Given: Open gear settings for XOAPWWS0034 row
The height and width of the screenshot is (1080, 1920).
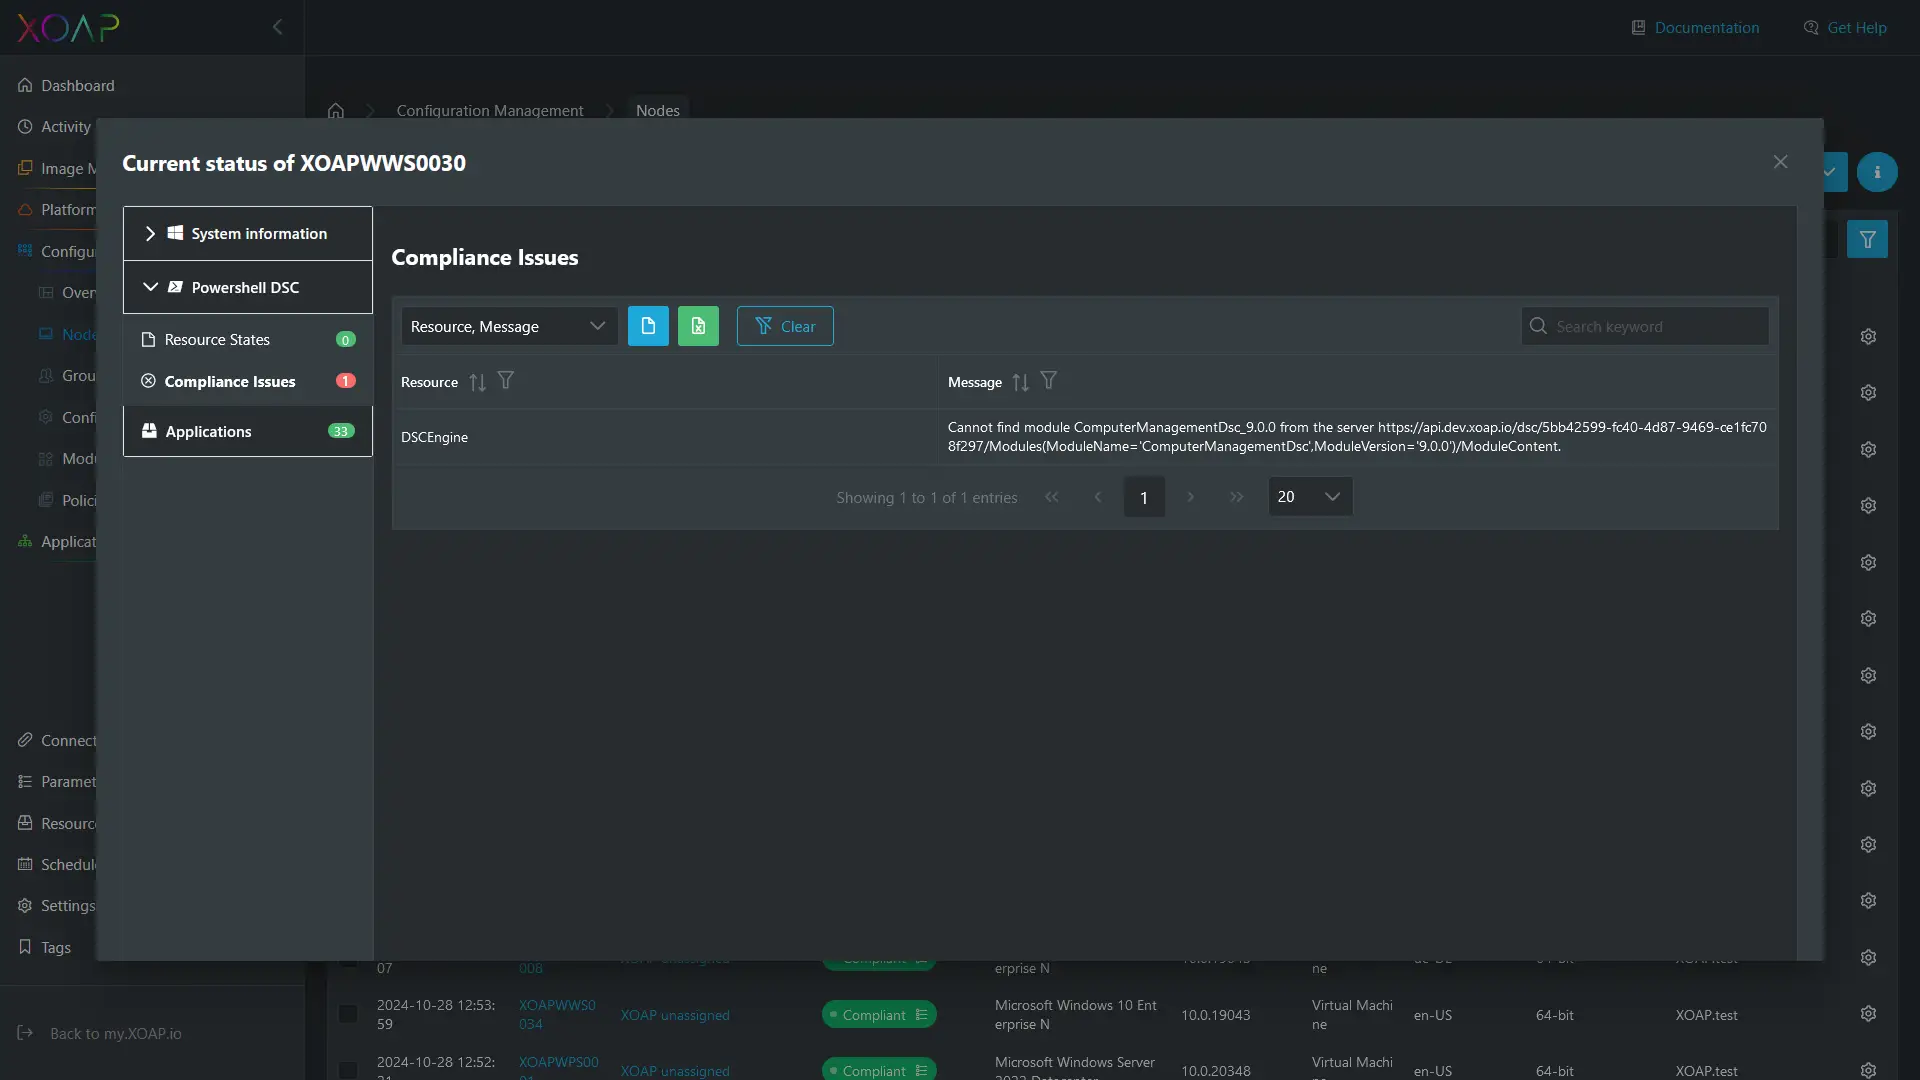Looking at the screenshot, I should [x=1868, y=1014].
